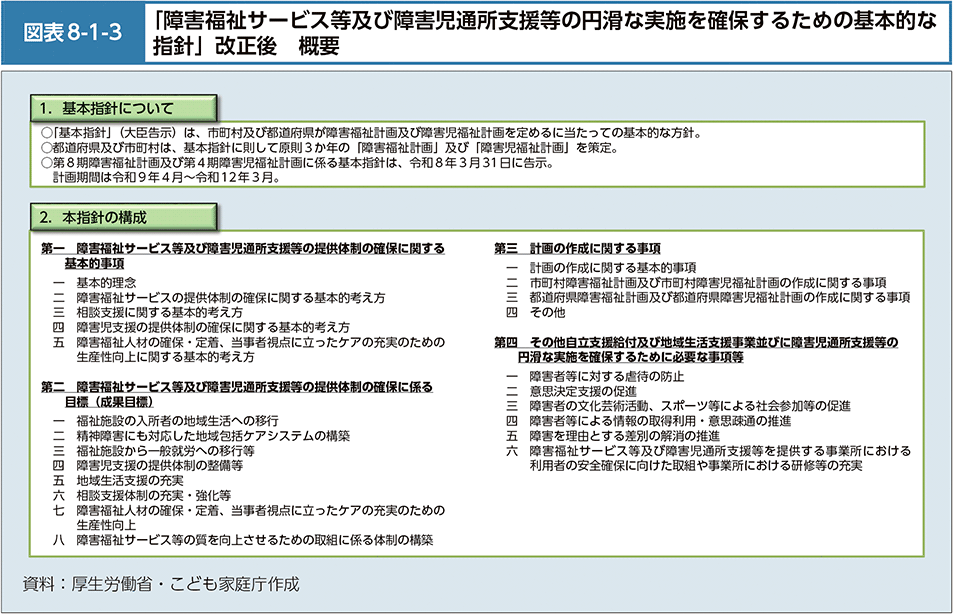Image resolution: width=953 pixels, height=614 pixels.
Task: Click item 福祉施設から一般就労への移行等
Action: 165,450
